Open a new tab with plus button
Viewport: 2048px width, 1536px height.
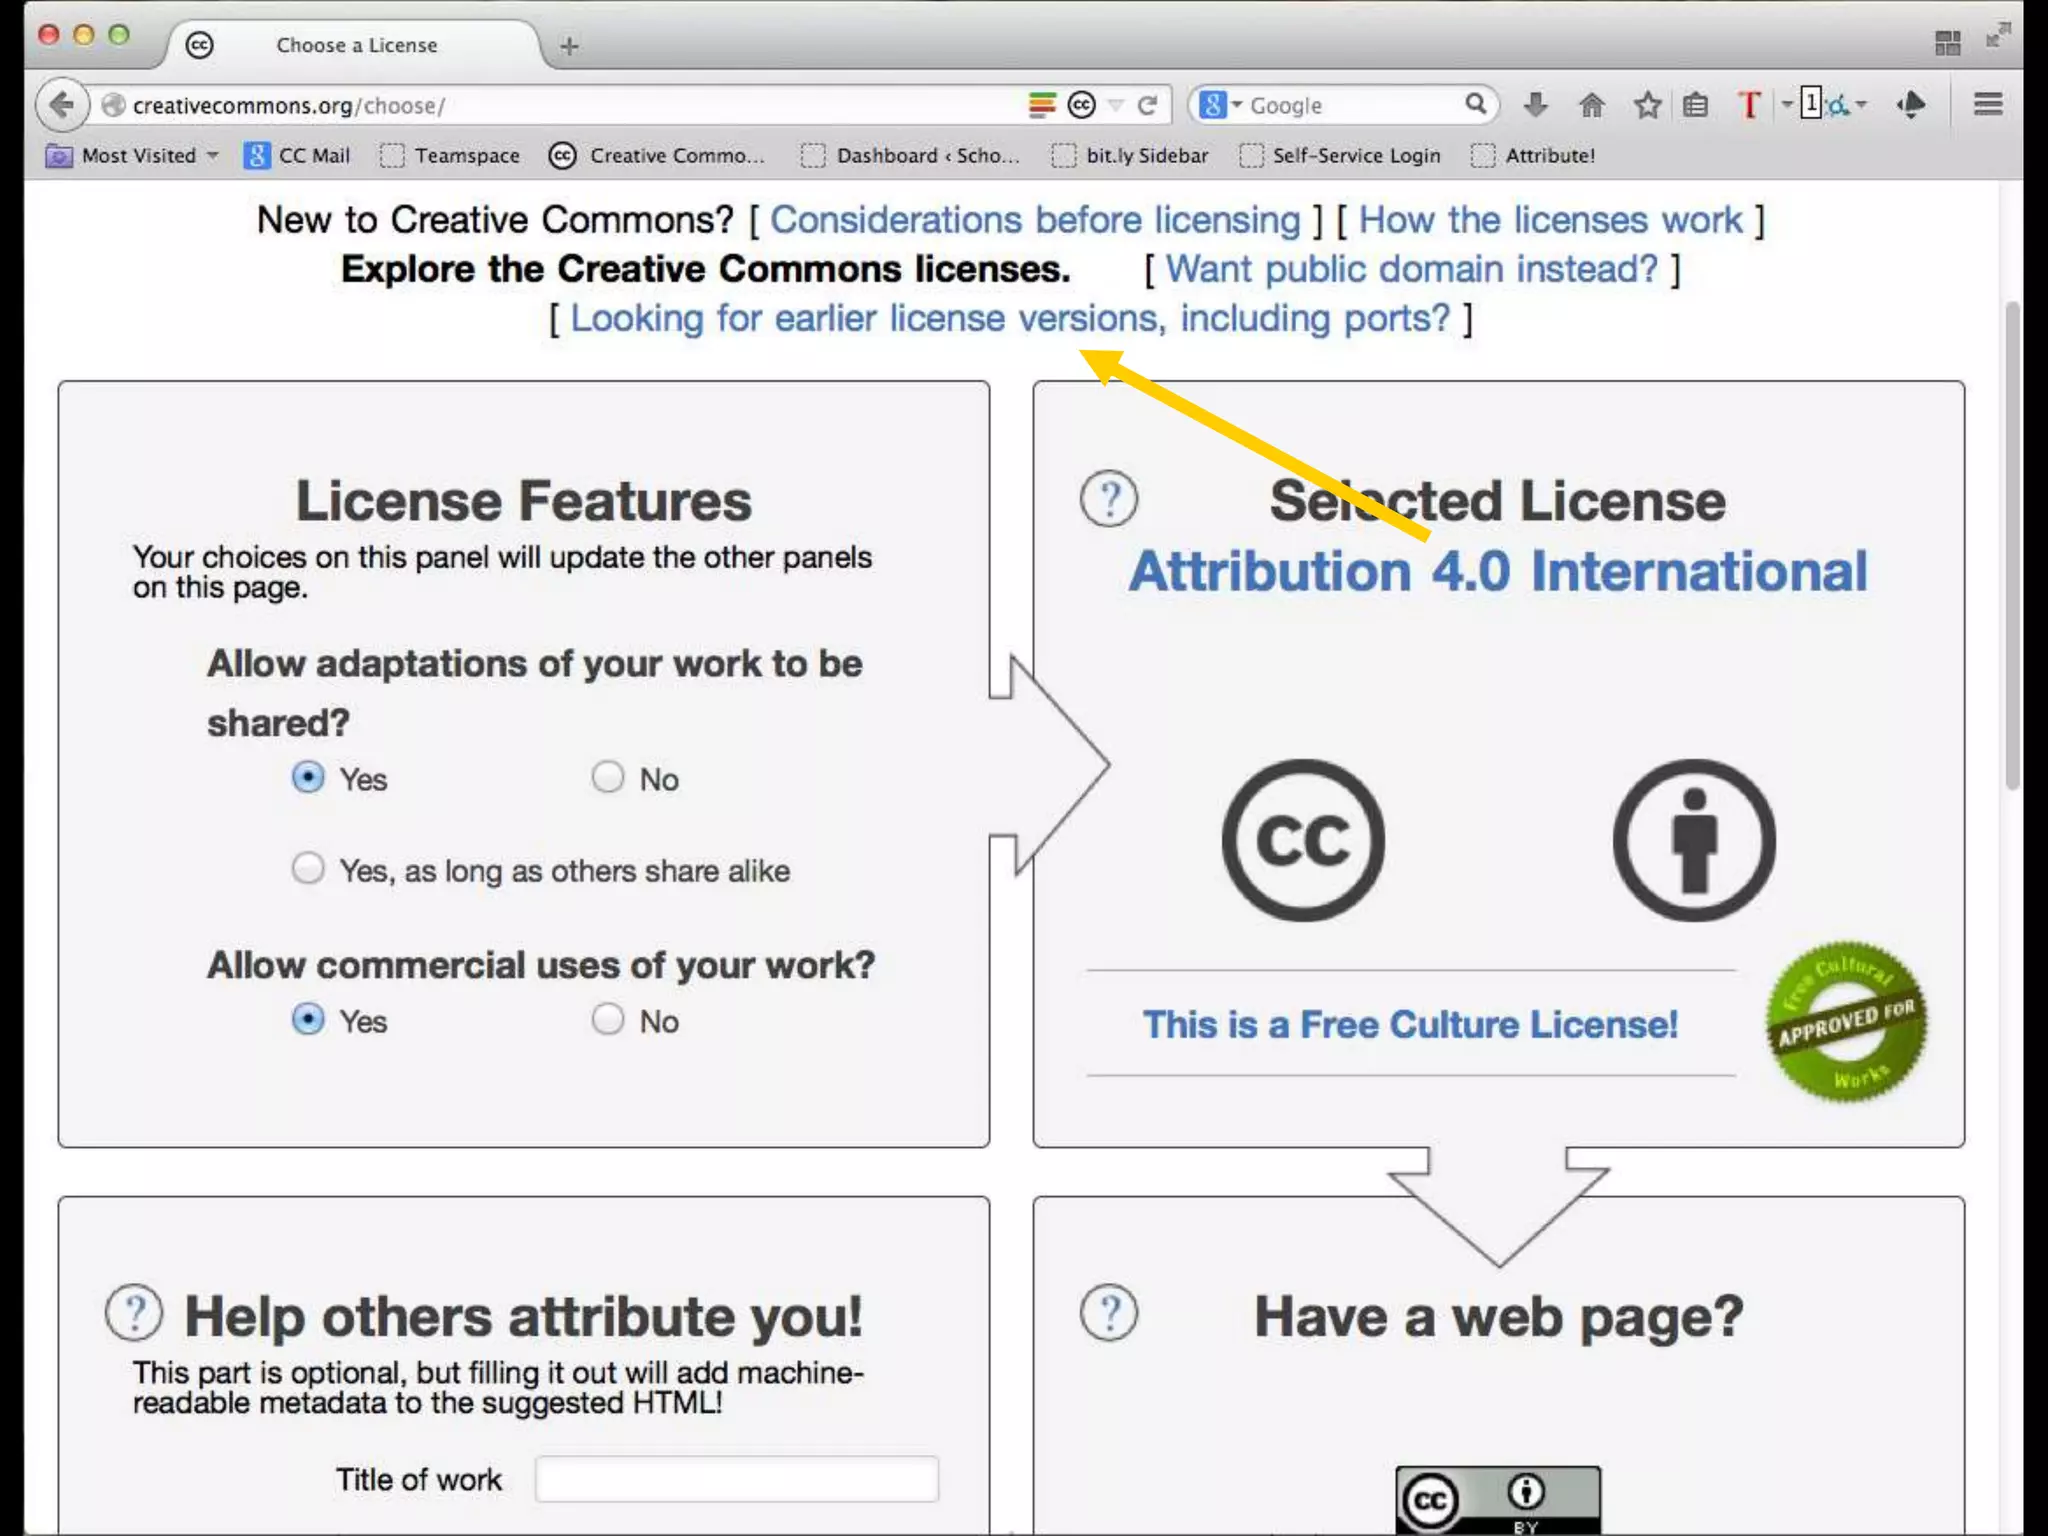[569, 46]
